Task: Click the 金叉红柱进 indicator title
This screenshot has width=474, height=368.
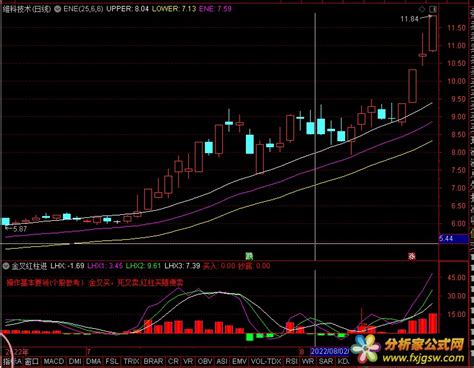Action: (x=29, y=266)
